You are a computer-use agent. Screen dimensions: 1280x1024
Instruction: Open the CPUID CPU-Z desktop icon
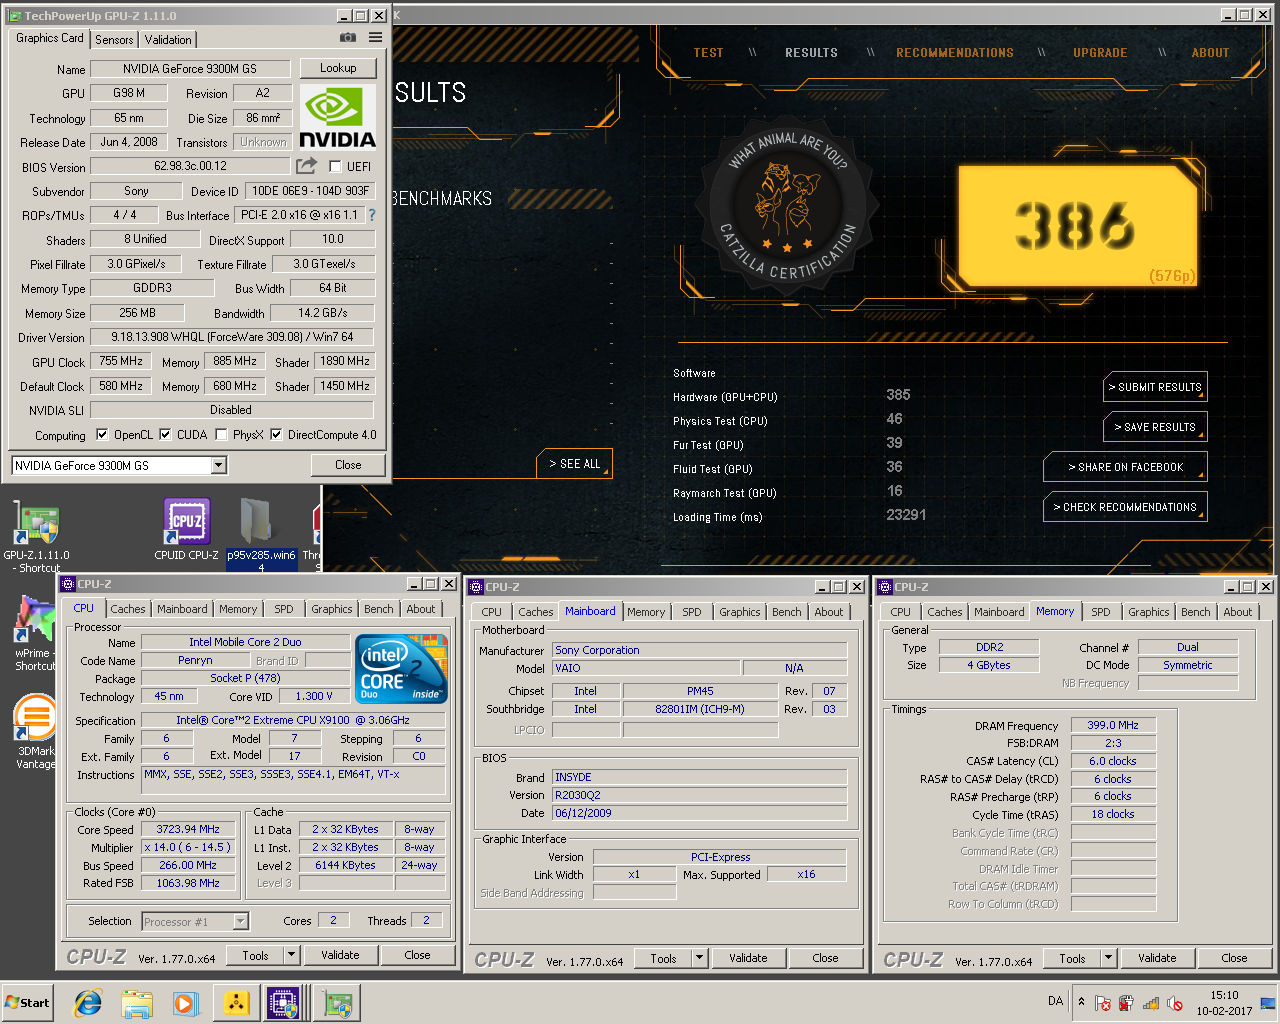(x=187, y=530)
